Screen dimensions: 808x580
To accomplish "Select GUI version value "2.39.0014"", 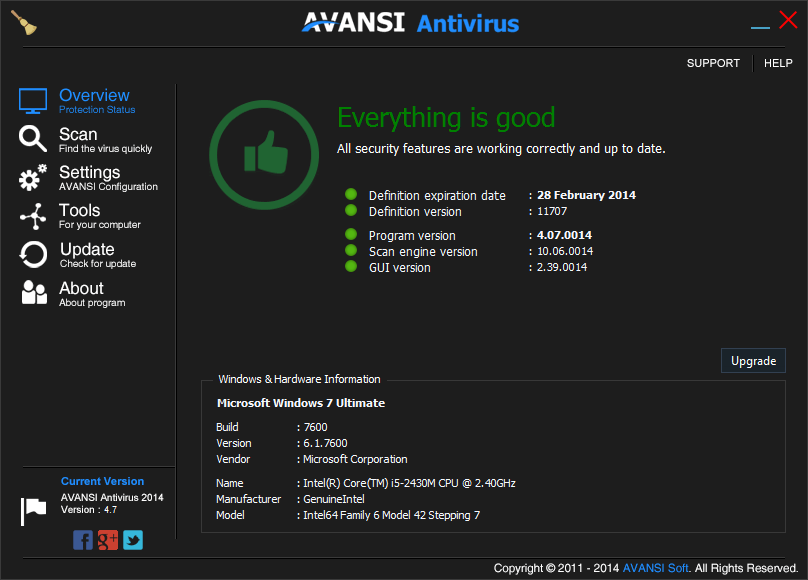I will coord(562,267).
